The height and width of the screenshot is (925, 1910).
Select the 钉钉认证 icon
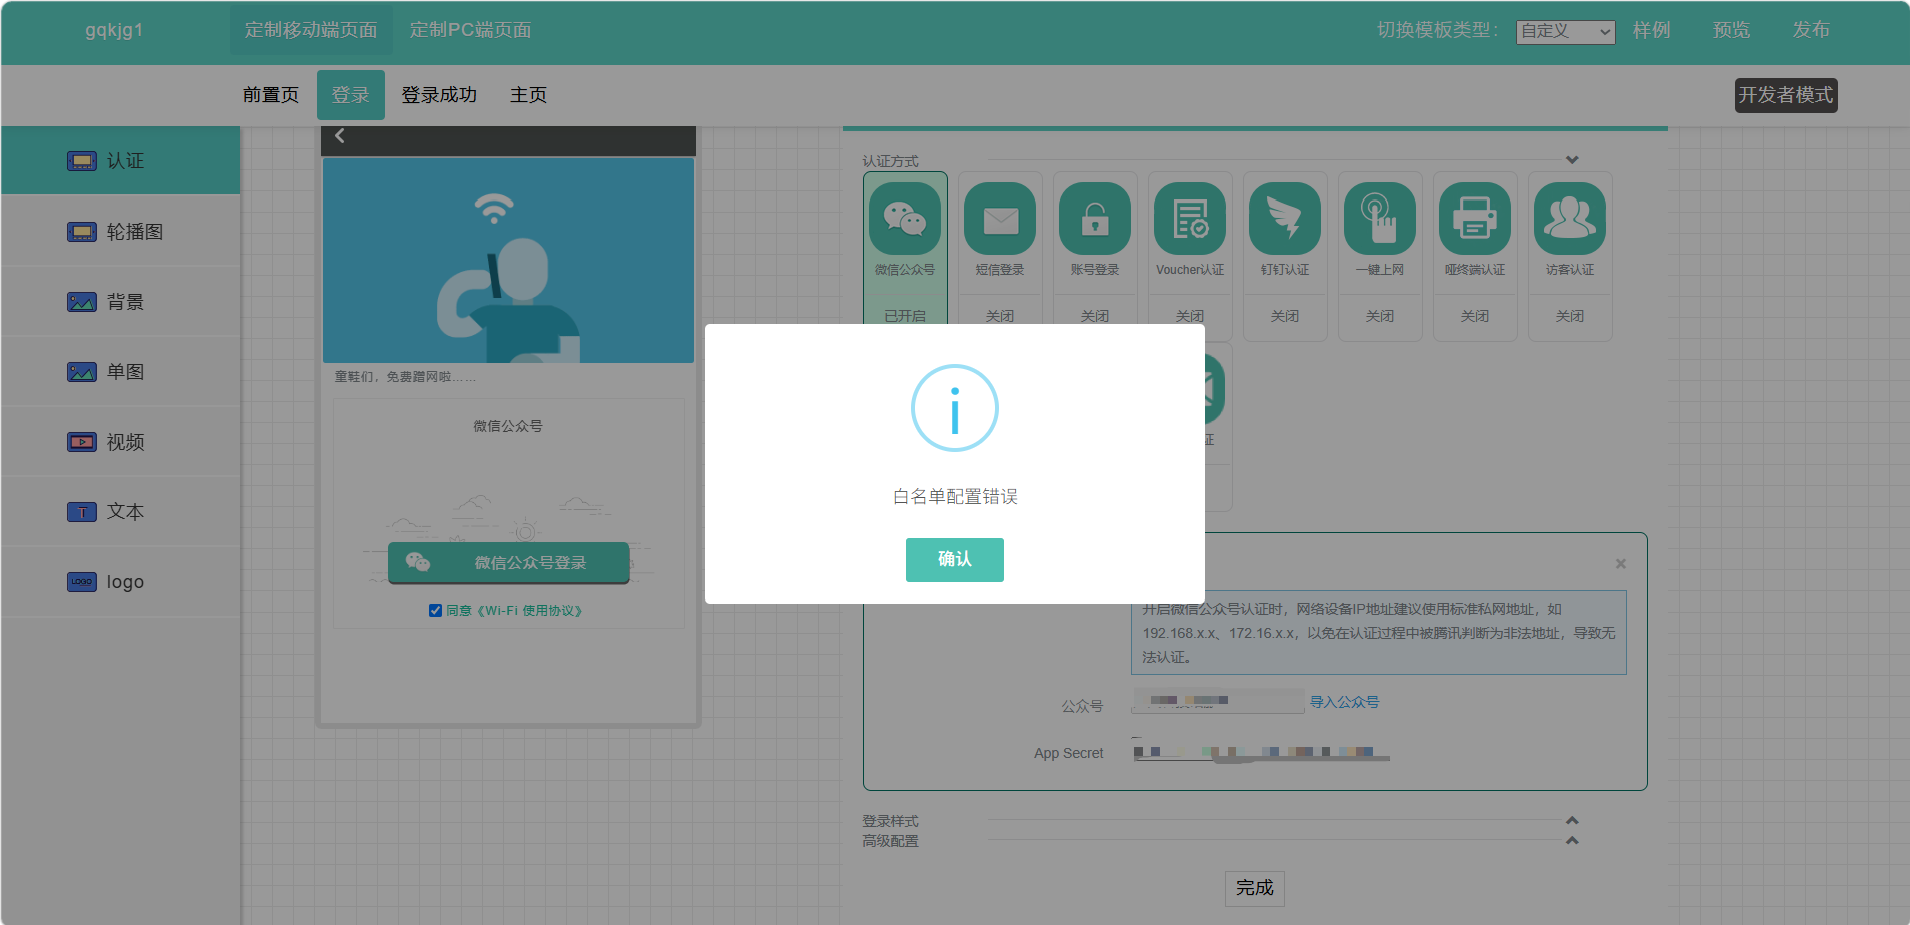coord(1285,218)
